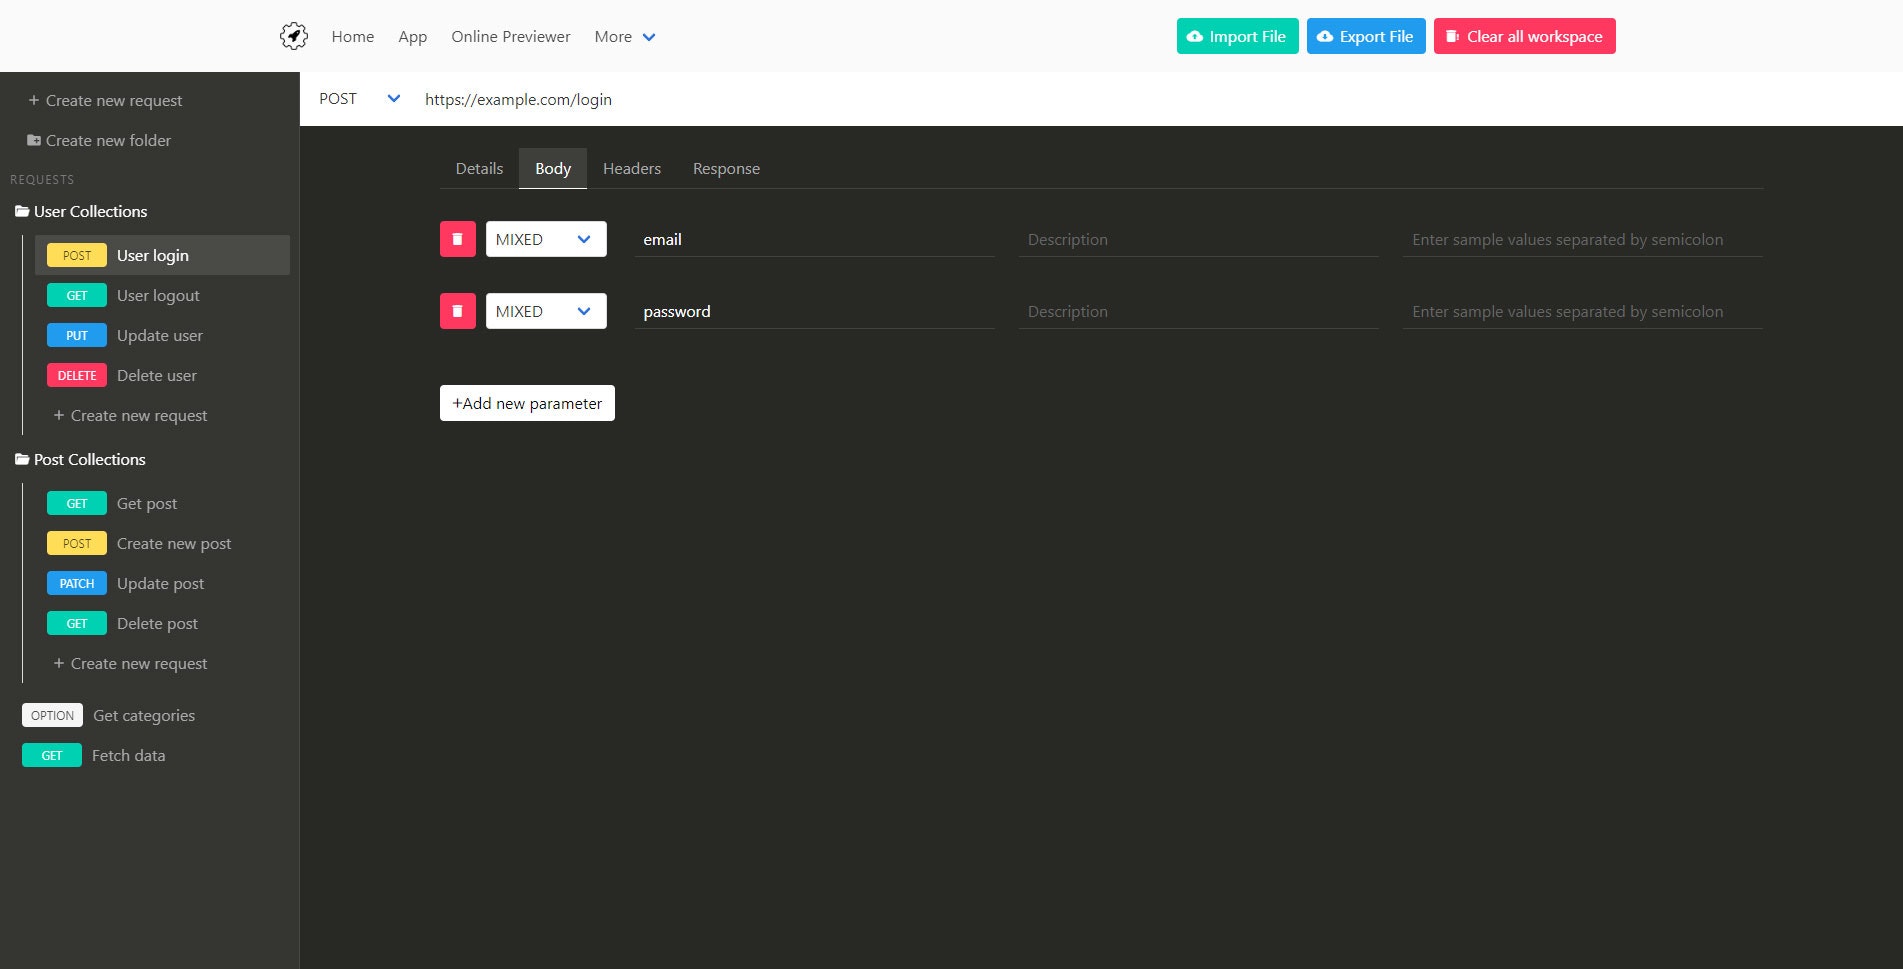Switch to the Headers tab
Image resolution: width=1903 pixels, height=969 pixels.
coord(631,168)
